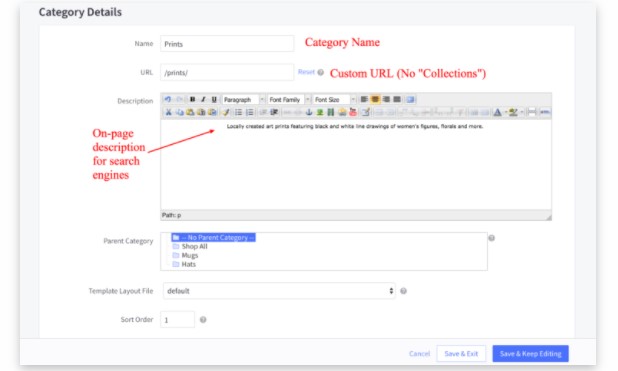The width and height of the screenshot is (618, 371).
Task: Click Cancel to discard changes
Action: (419, 354)
